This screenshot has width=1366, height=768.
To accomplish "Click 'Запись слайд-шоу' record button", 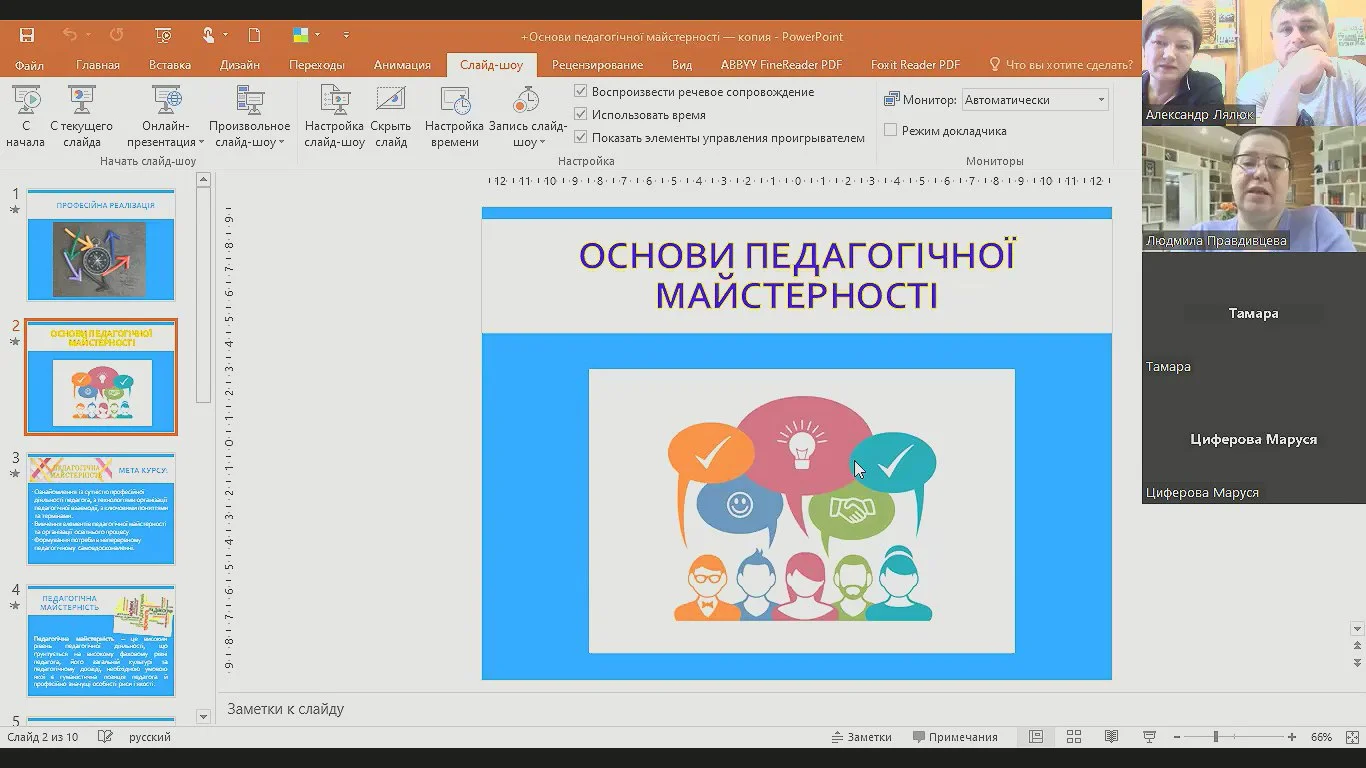I will click(527, 116).
